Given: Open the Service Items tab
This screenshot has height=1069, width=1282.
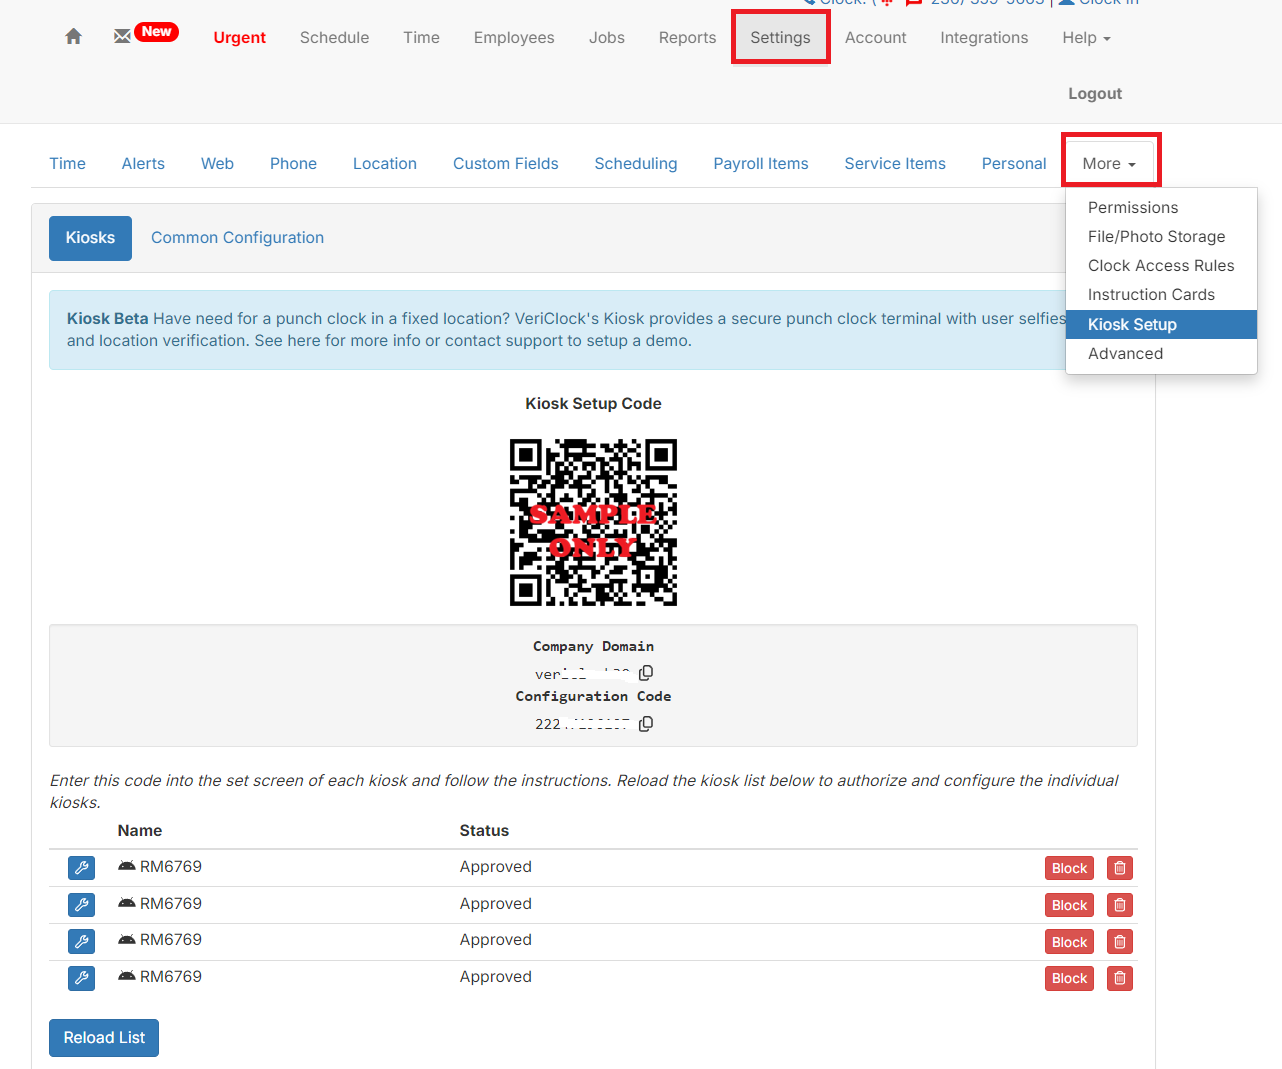Looking at the screenshot, I should (895, 164).
